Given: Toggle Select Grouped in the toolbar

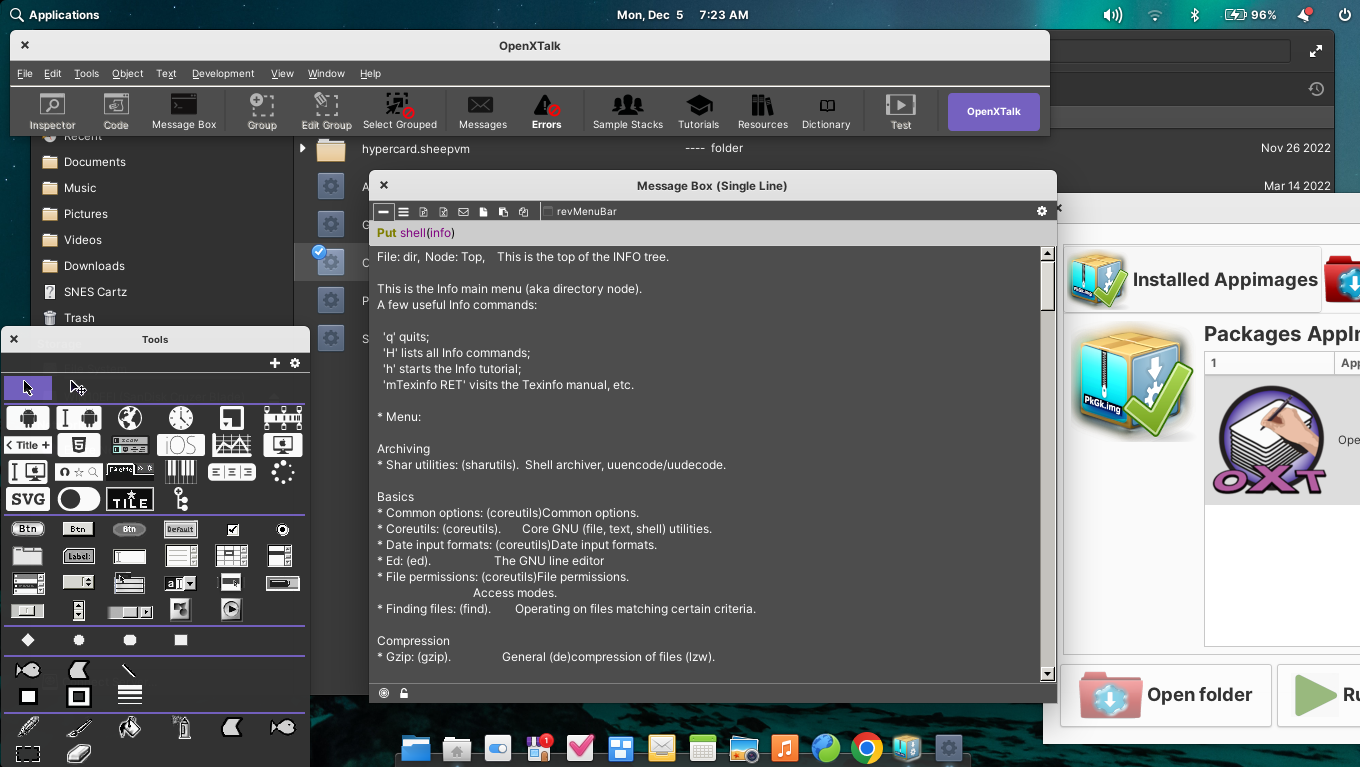Looking at the screenshot, I should 400,111.
